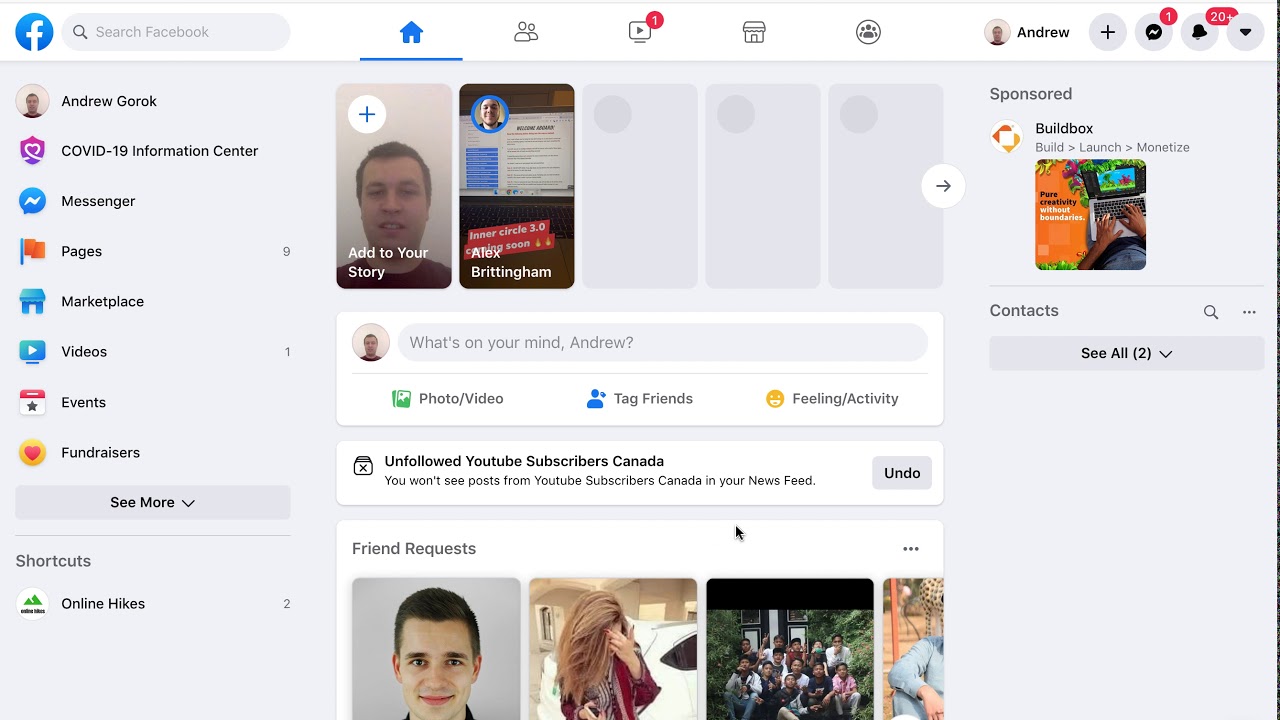Open Pages in the left sidebar
The width and height of the screenshot is (1280, 720).
click(x=153, y=251)
